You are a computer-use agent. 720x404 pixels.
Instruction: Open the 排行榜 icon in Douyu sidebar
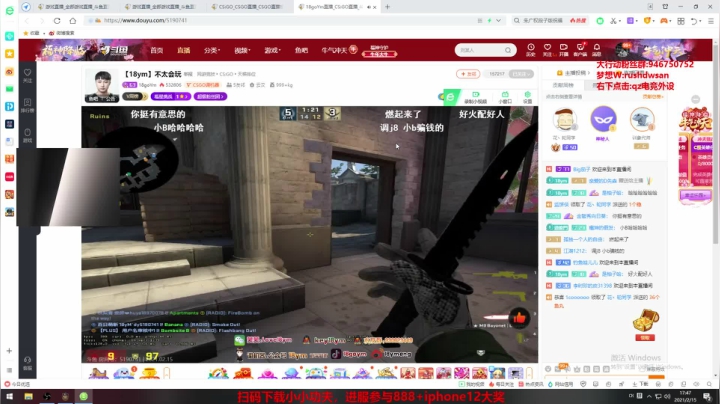pyautogui.click(x=28, y=105)
